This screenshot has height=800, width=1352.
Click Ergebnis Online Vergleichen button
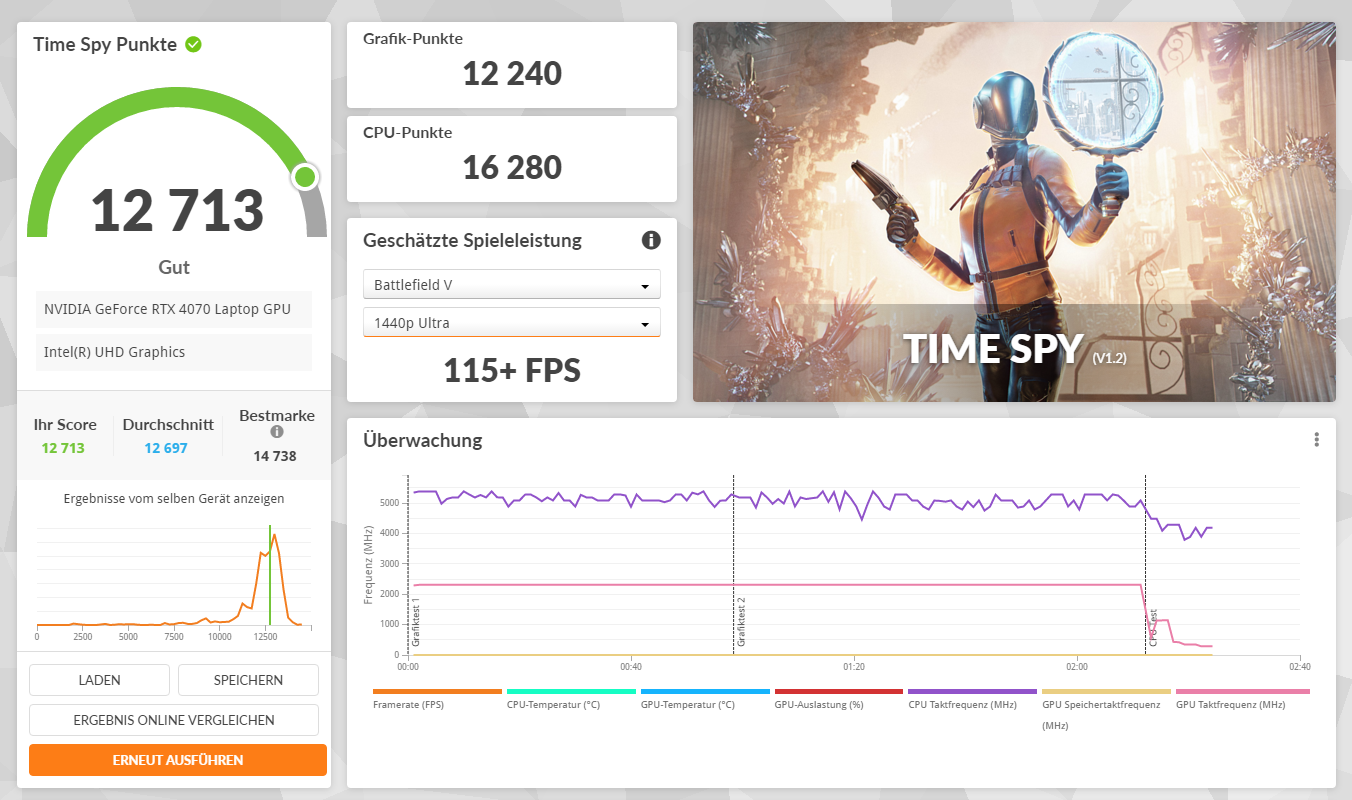point(174,720)
